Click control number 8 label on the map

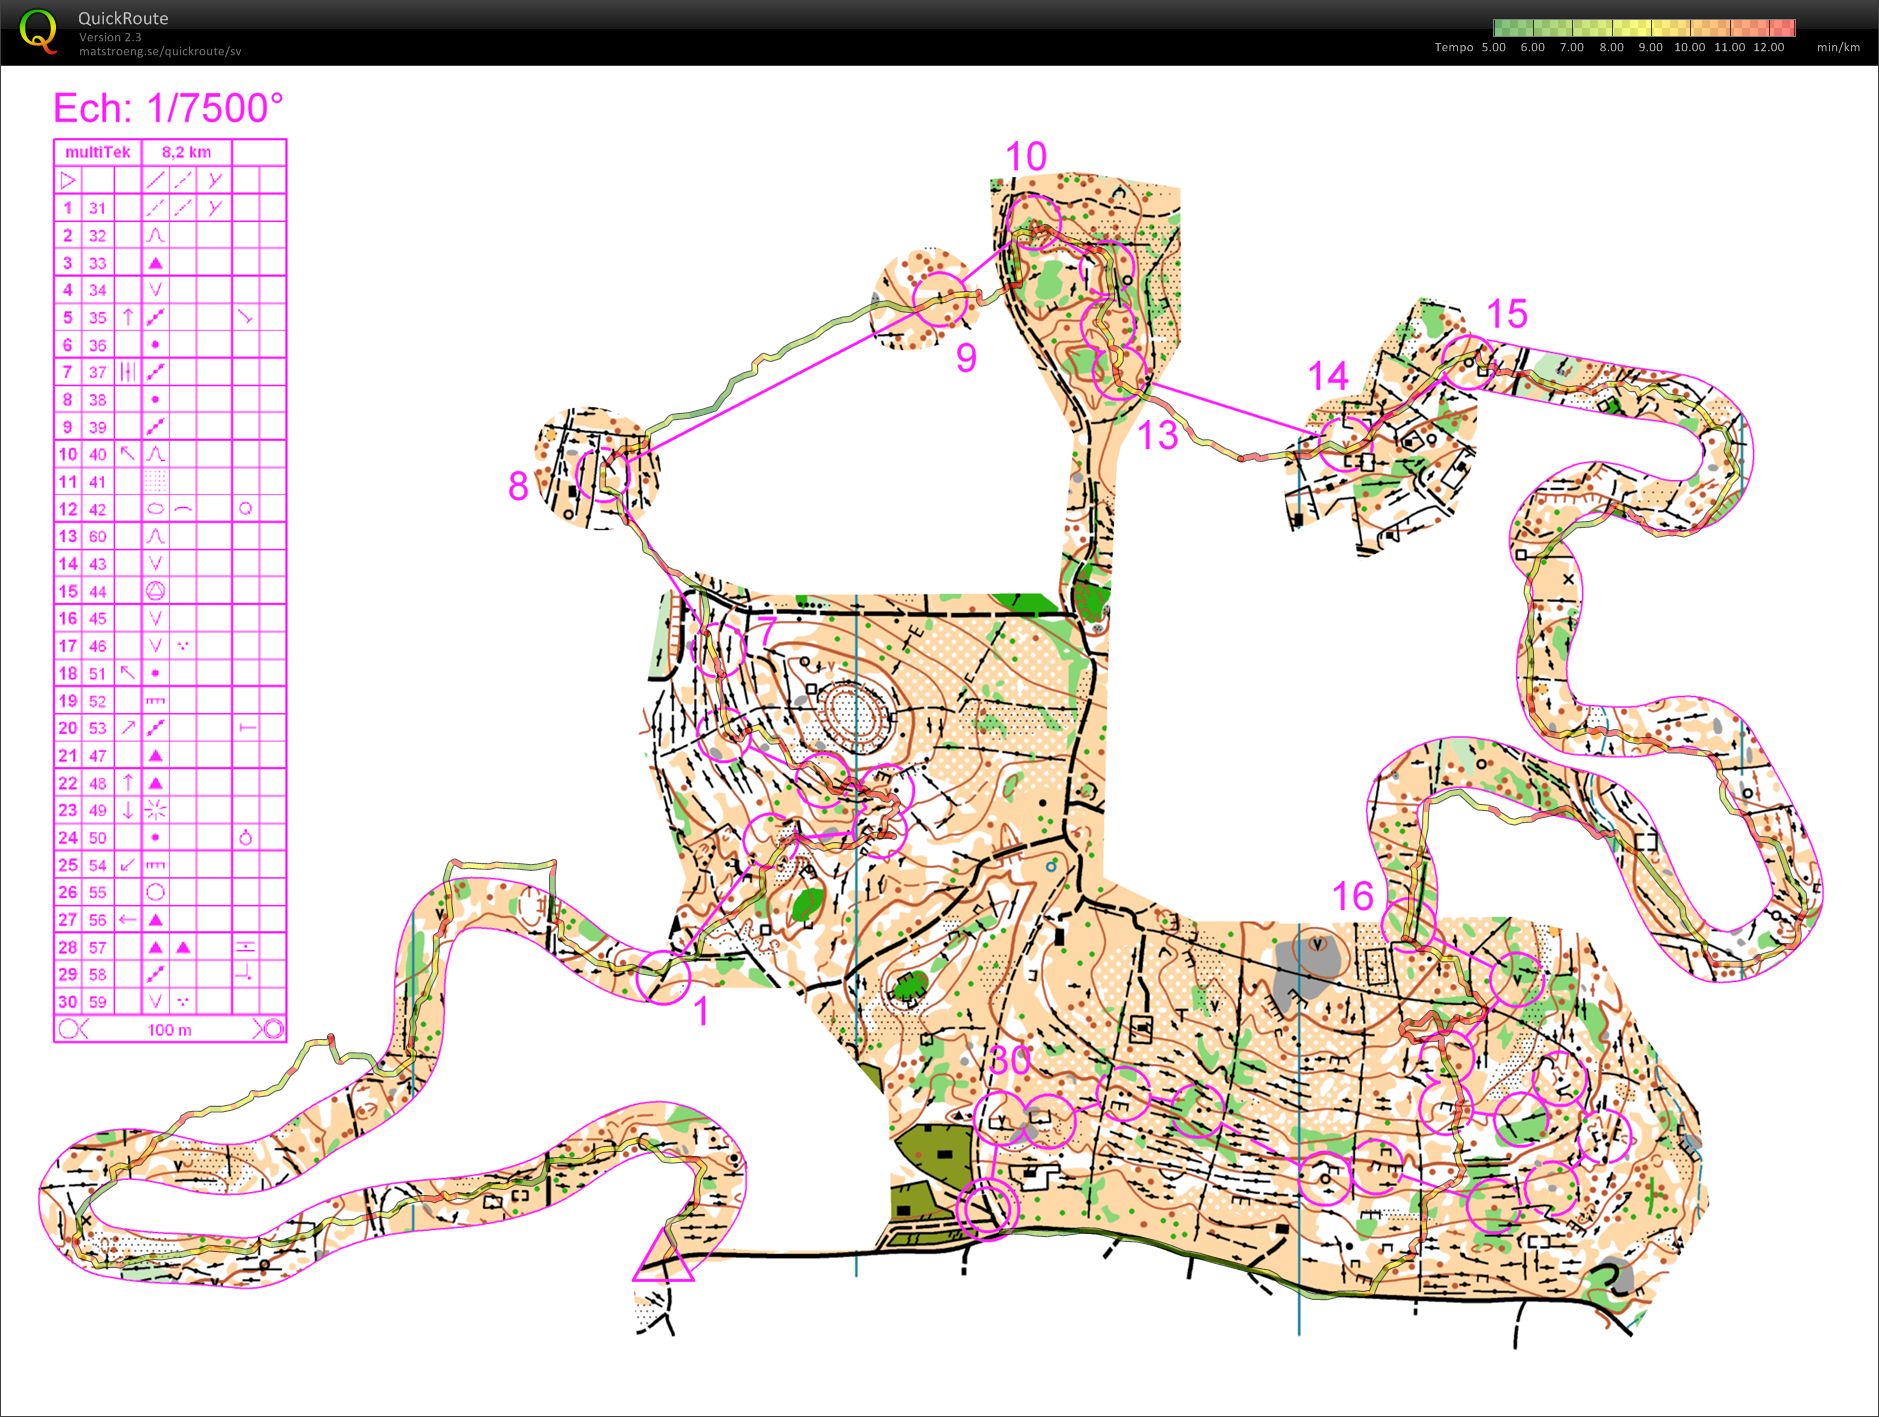click(x=518, y=486)
